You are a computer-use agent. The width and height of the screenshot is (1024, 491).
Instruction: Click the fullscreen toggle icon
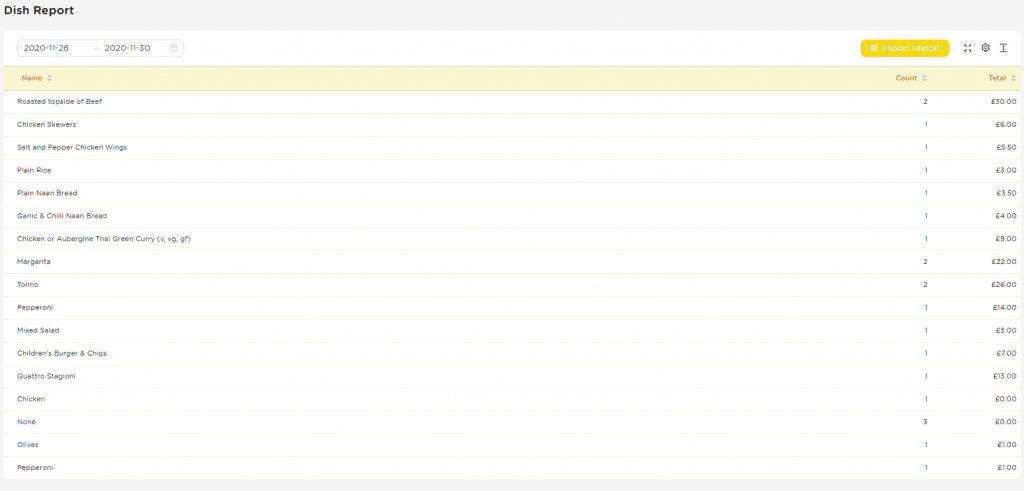(968, 48)
